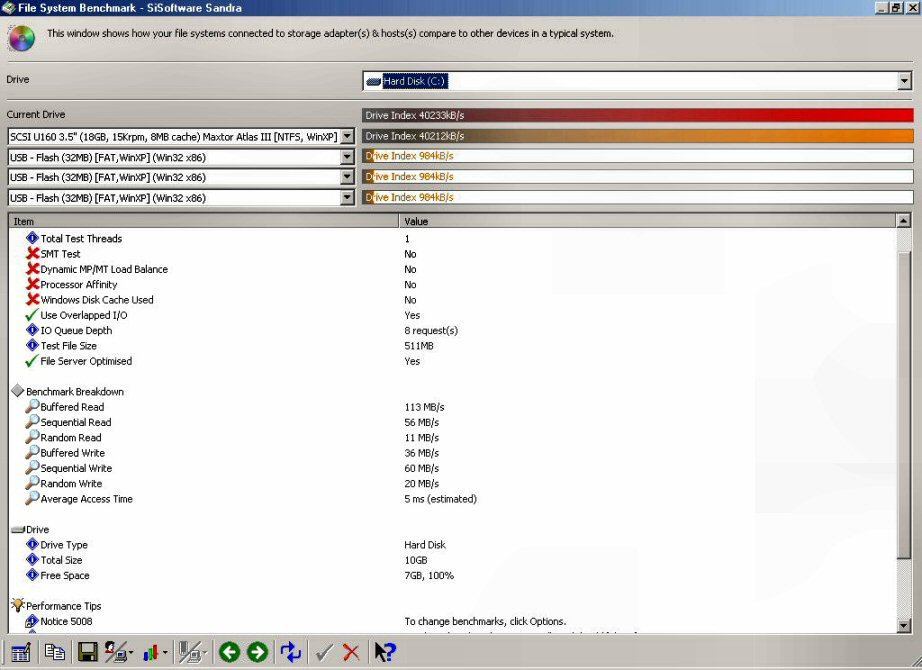Click the Drive Type info icon
Viewport: 922px width, 670px height.
tap(32, 544)
